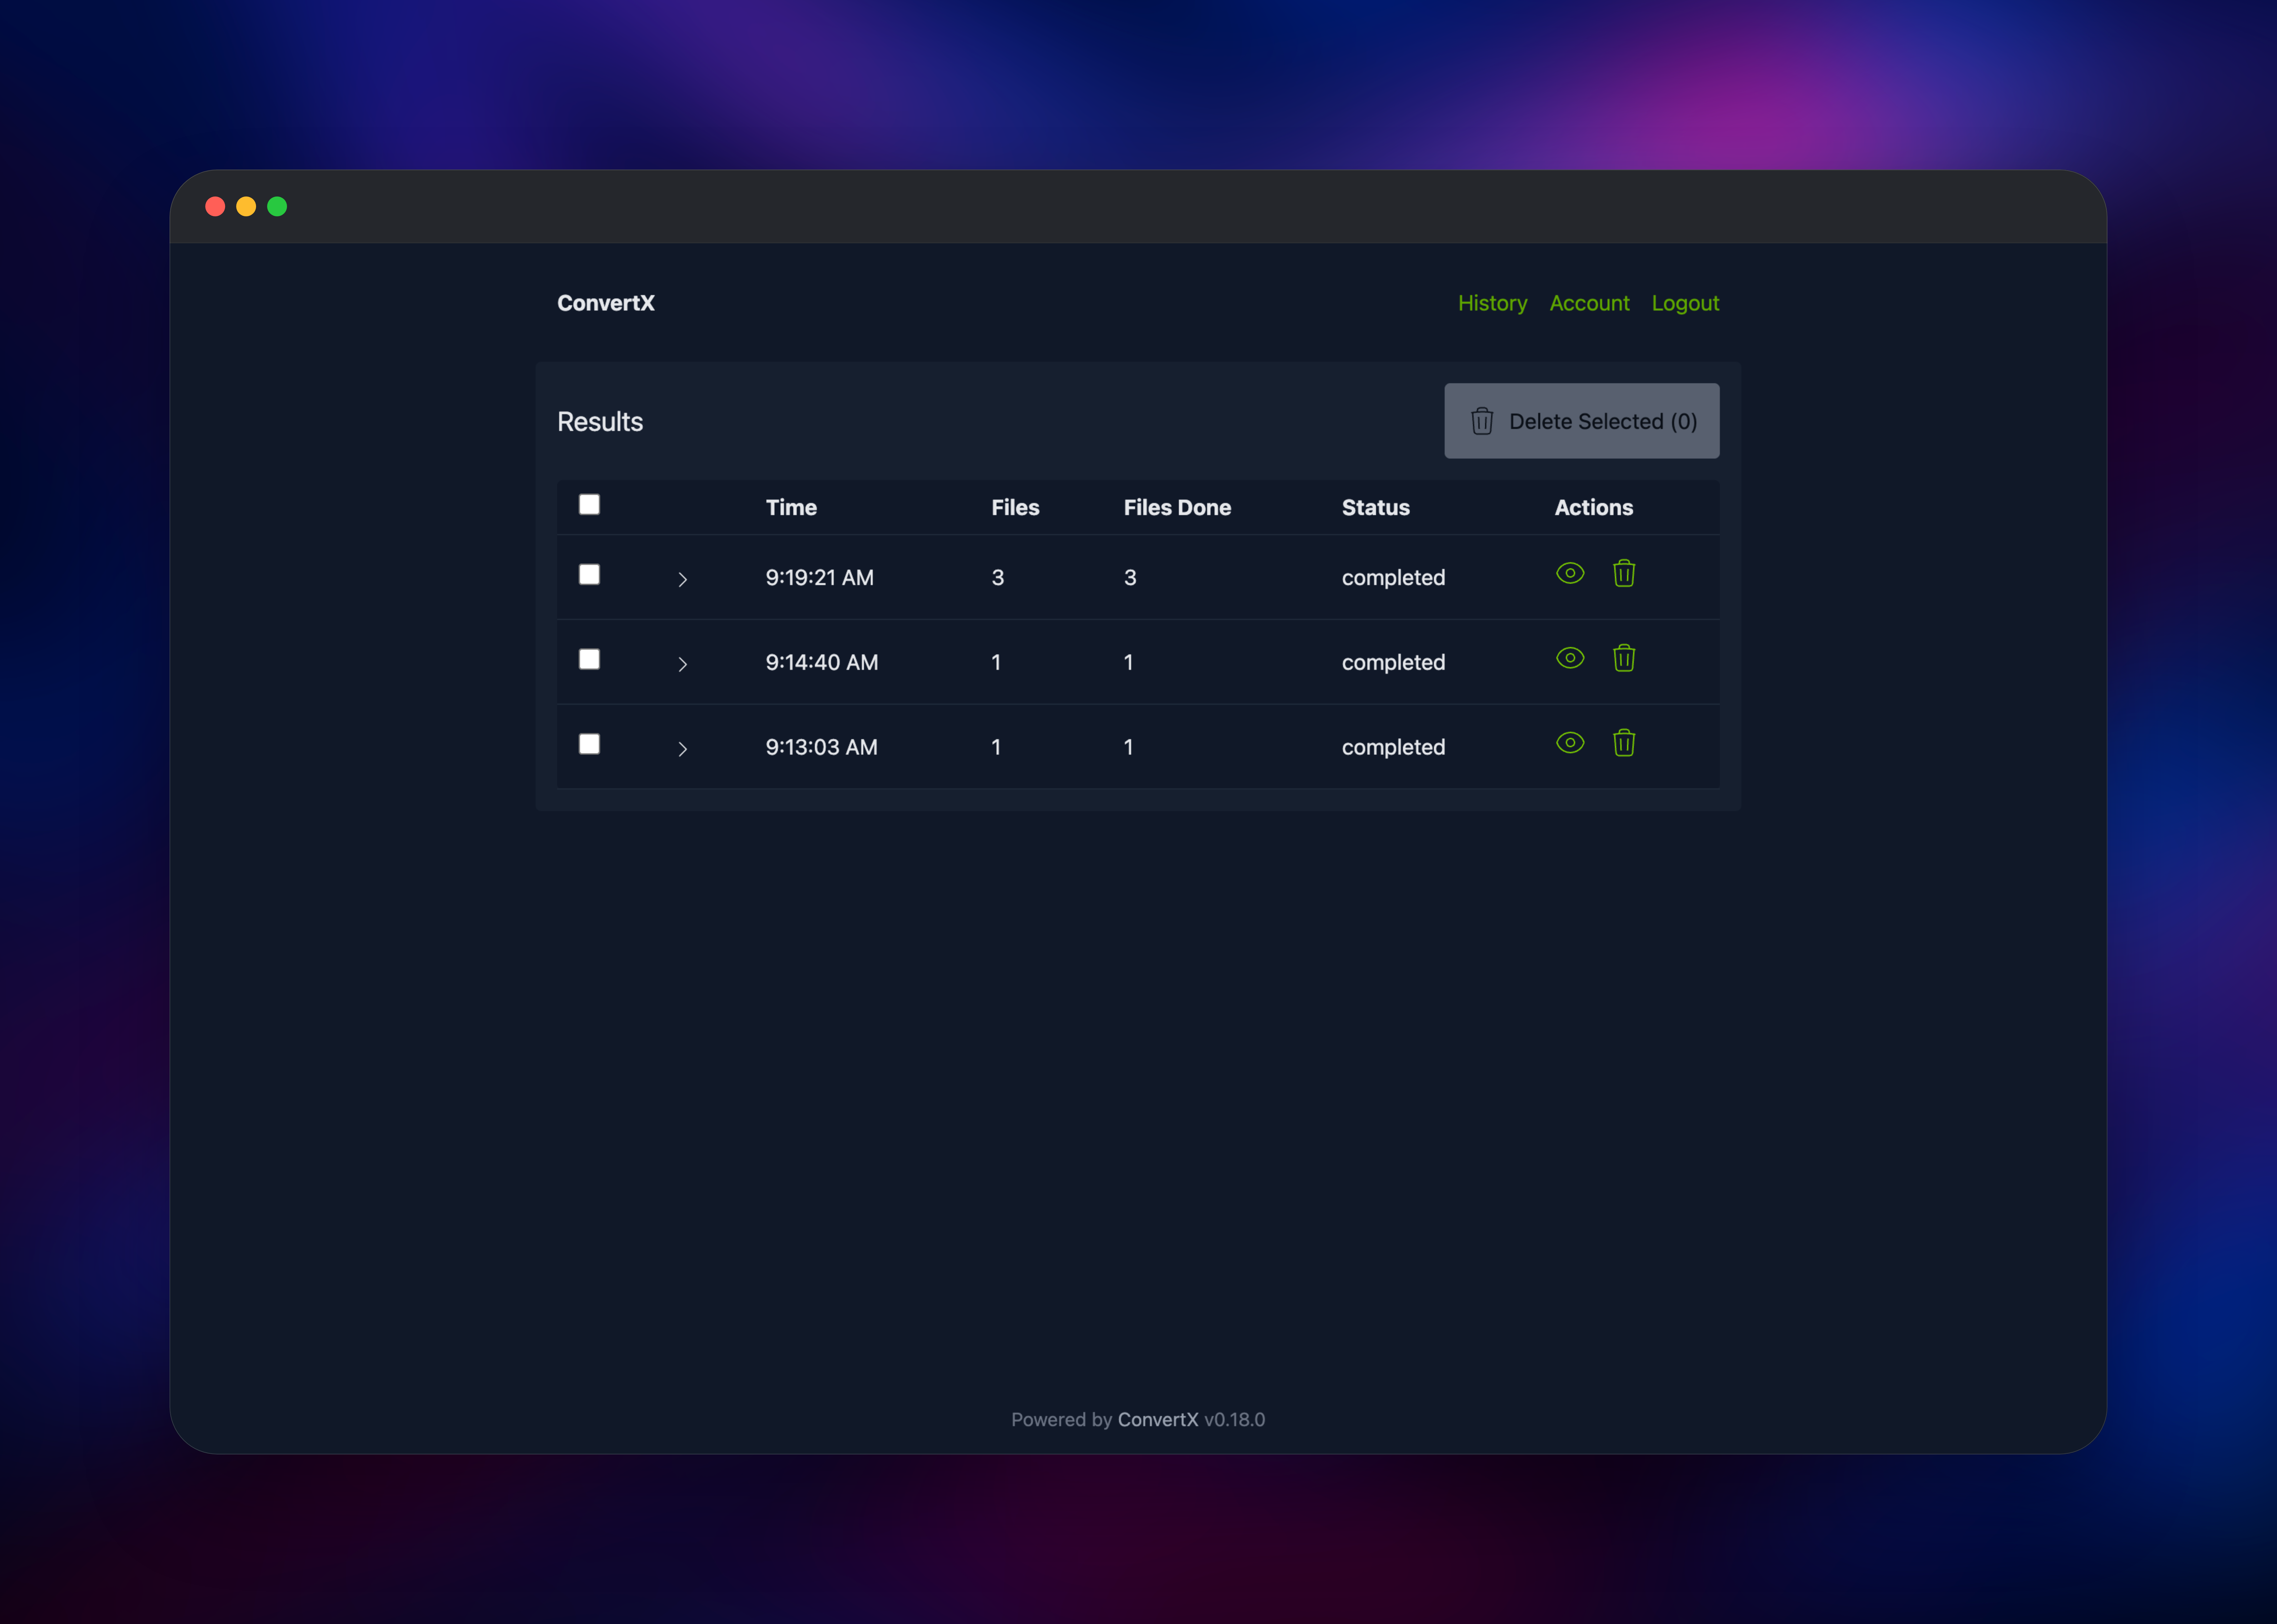The width and height of the screenshot is (2277, 1624).
Task: Close the window with the red button
Action: point(215,206)
